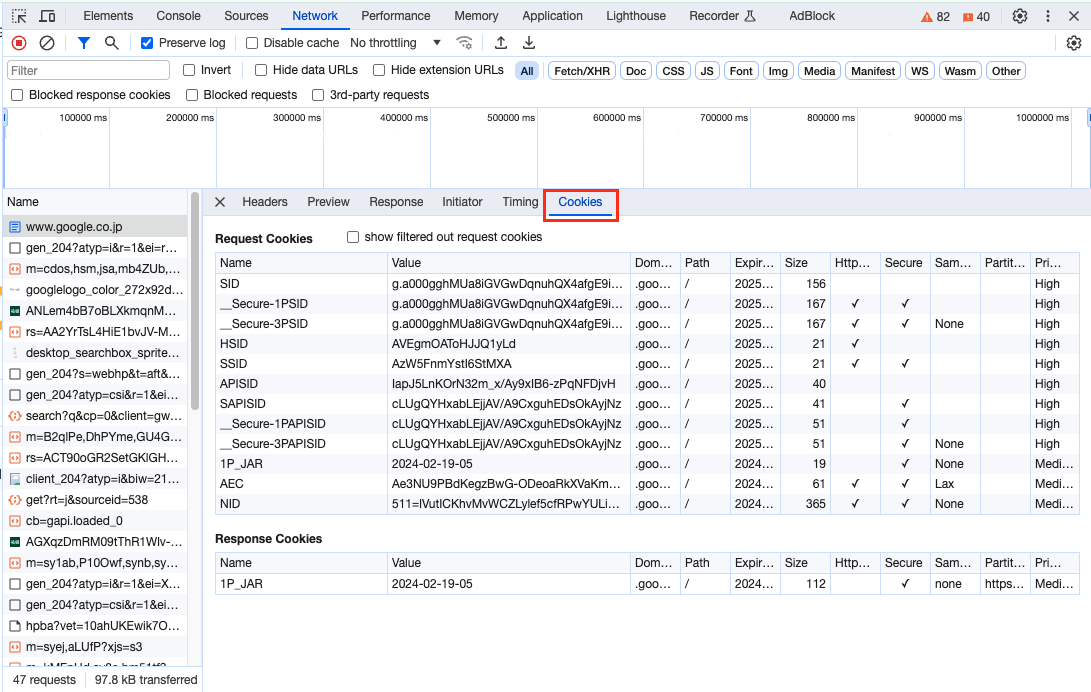
Task: Toggle the device toolbar icon
Action: tap(47, 16)
